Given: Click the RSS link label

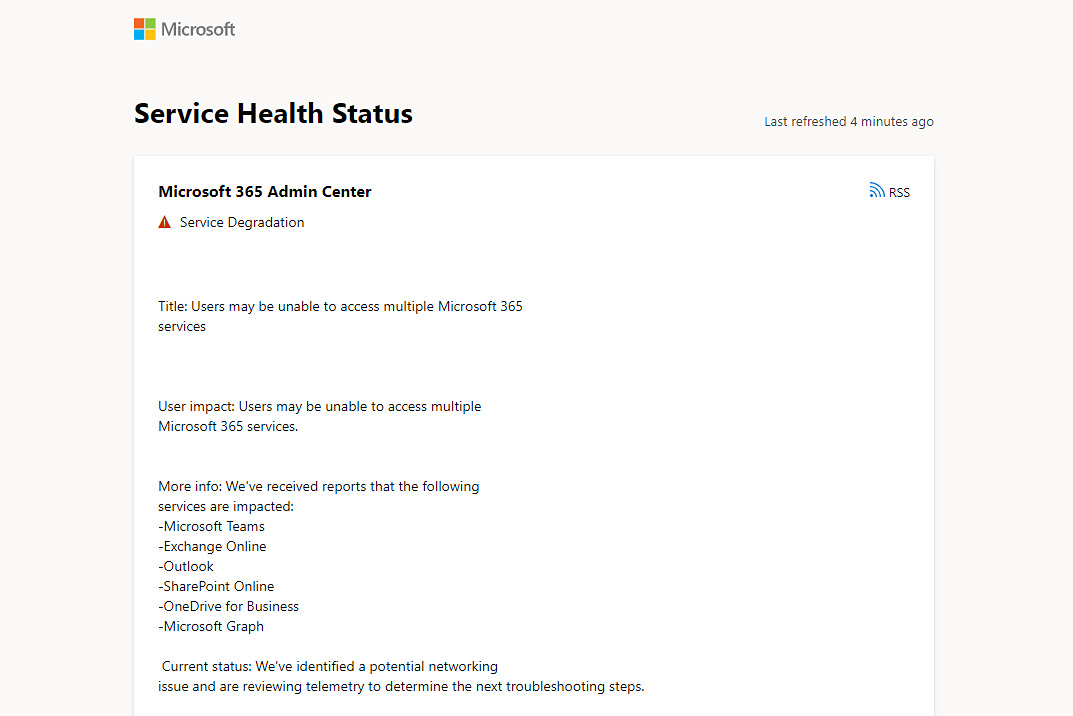Looking at the screenshot, I should point(899,192).
